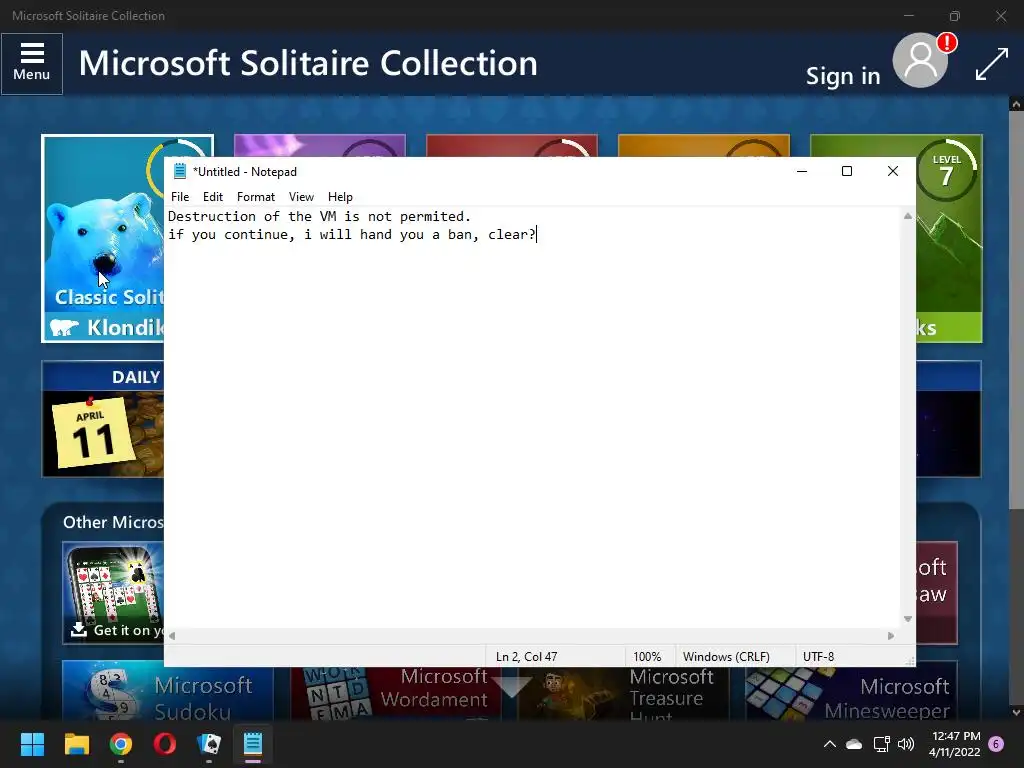Viewport: 1024px width, 768px height.
Task: Click the word 'Destruction' in Notepad
Action: 212,216
